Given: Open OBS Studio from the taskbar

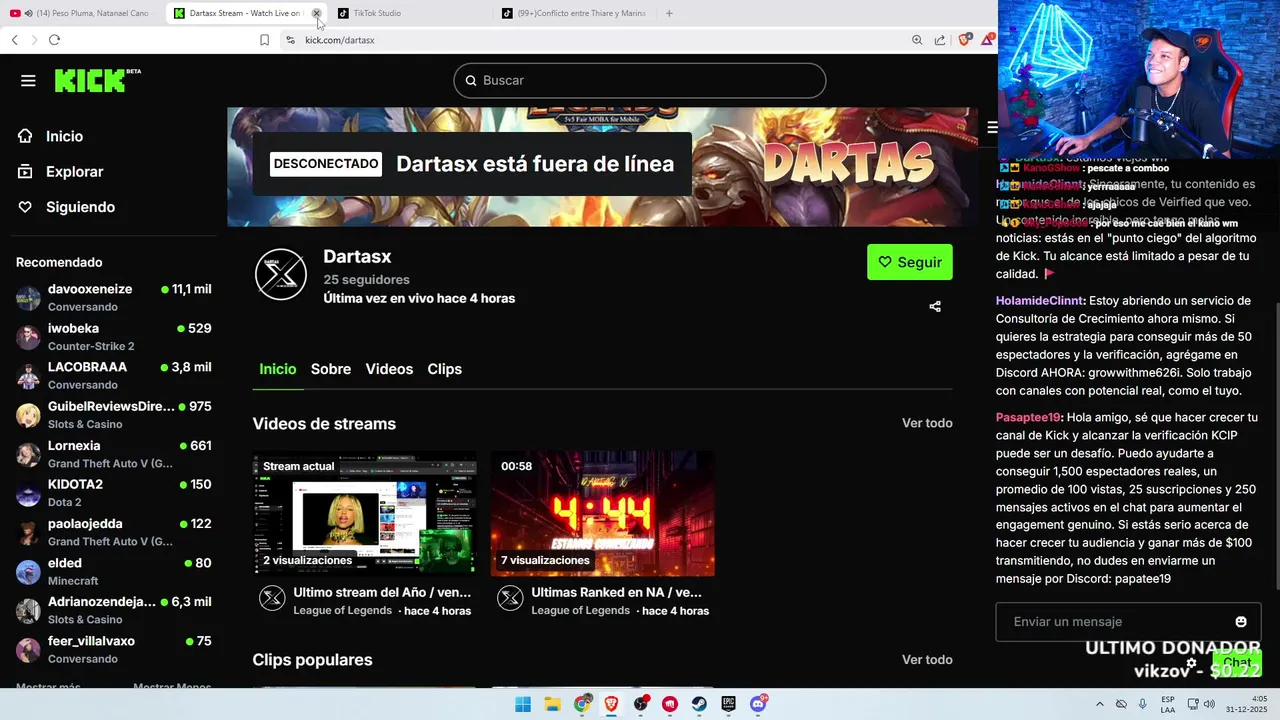Looking at the screenshot, I should (641, 704).
